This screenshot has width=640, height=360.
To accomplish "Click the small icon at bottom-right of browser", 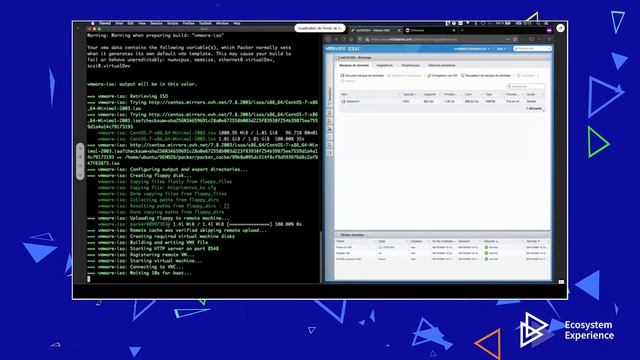I will click(x=561, y=282).
